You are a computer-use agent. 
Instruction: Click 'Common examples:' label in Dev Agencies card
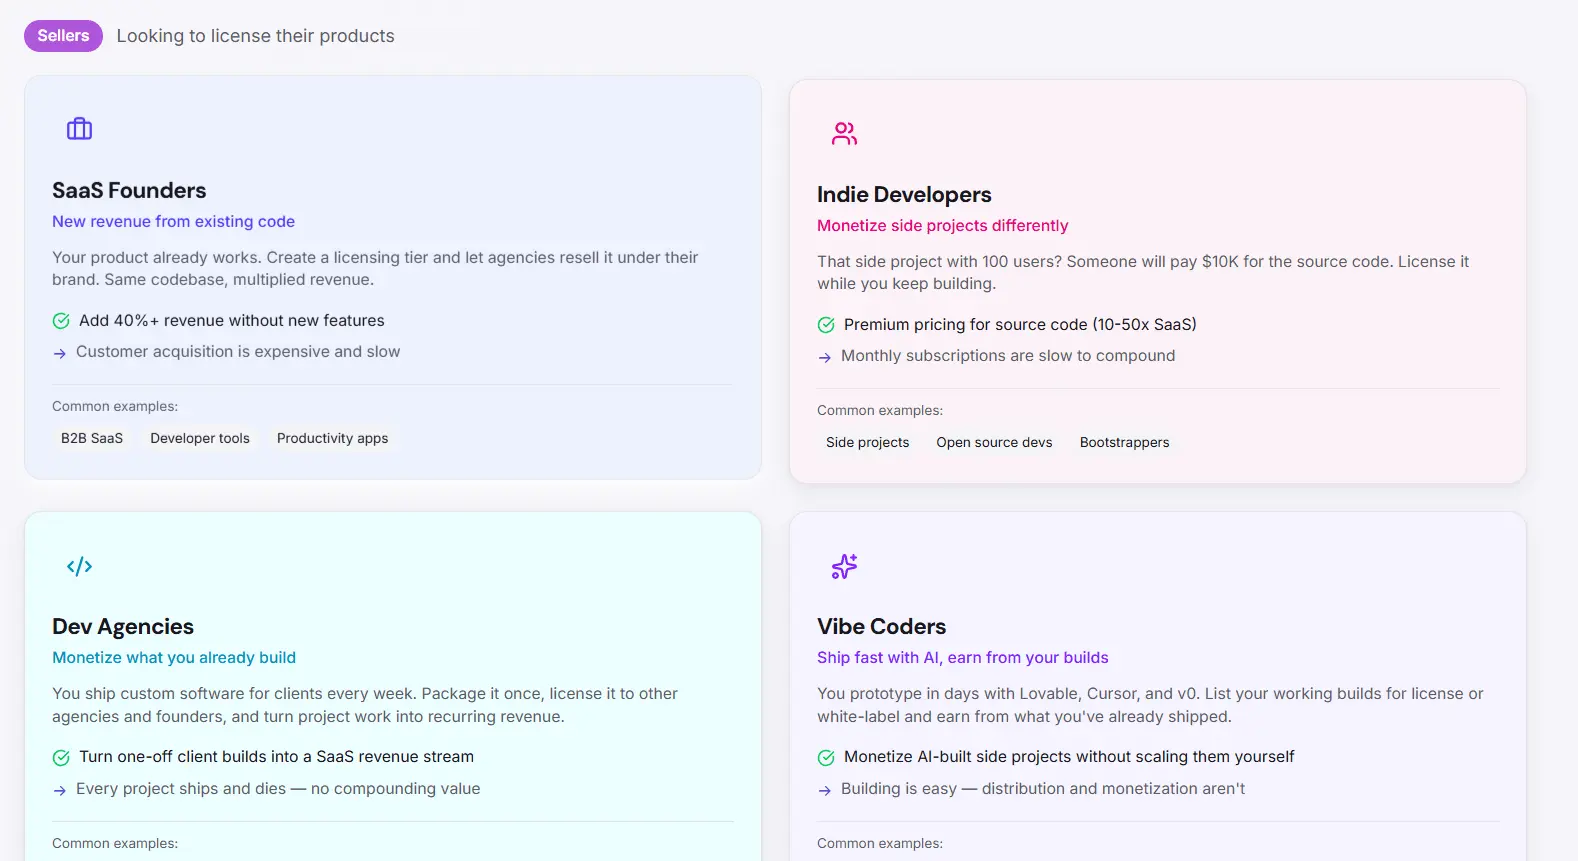[115, 843]
